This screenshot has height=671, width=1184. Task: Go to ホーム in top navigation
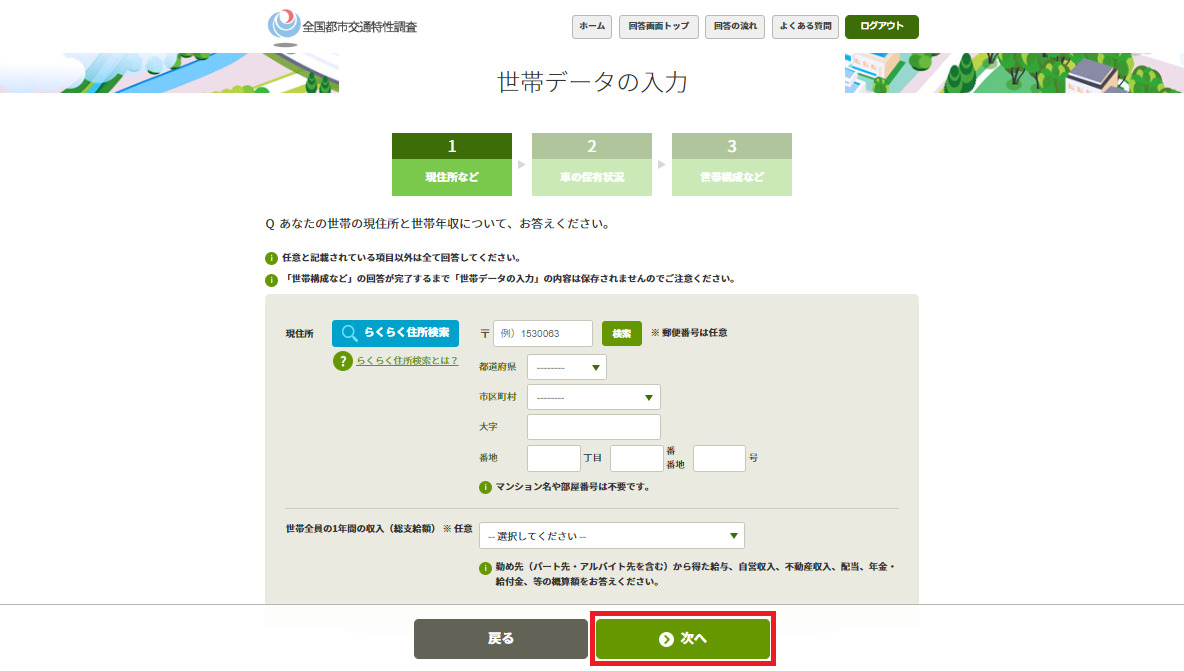592,27
